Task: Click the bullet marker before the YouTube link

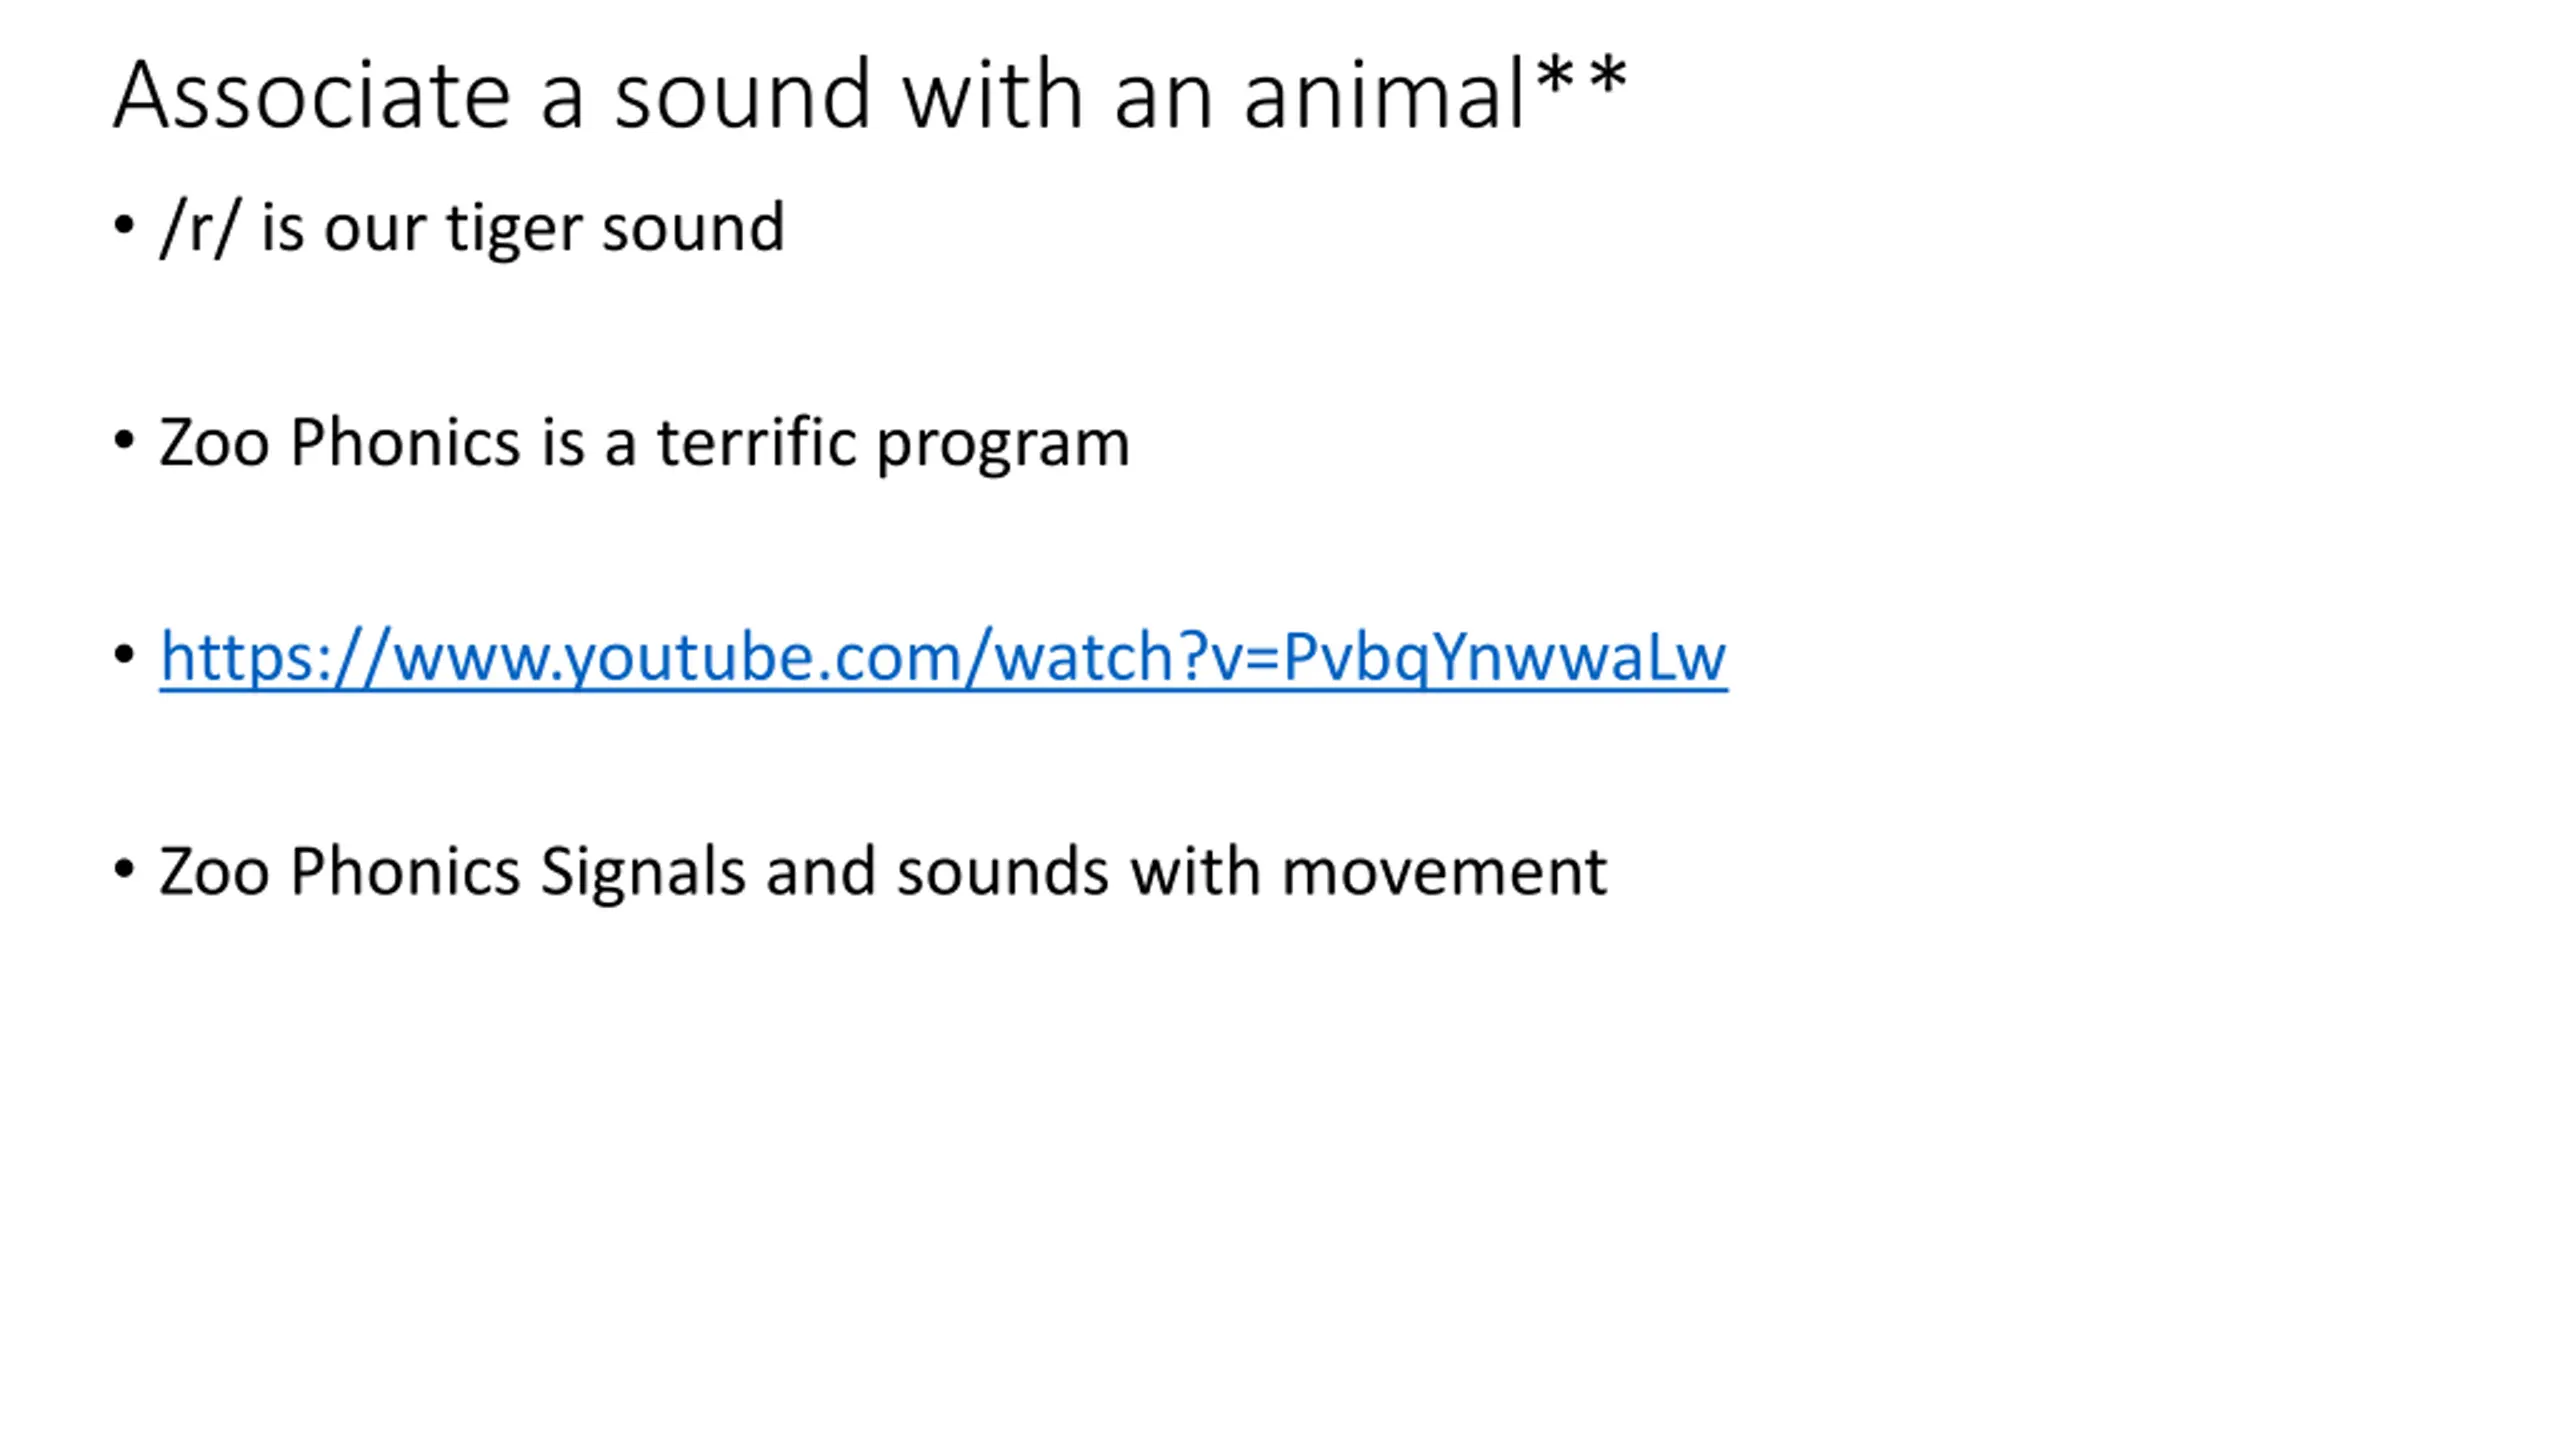Action: [124, 655]
